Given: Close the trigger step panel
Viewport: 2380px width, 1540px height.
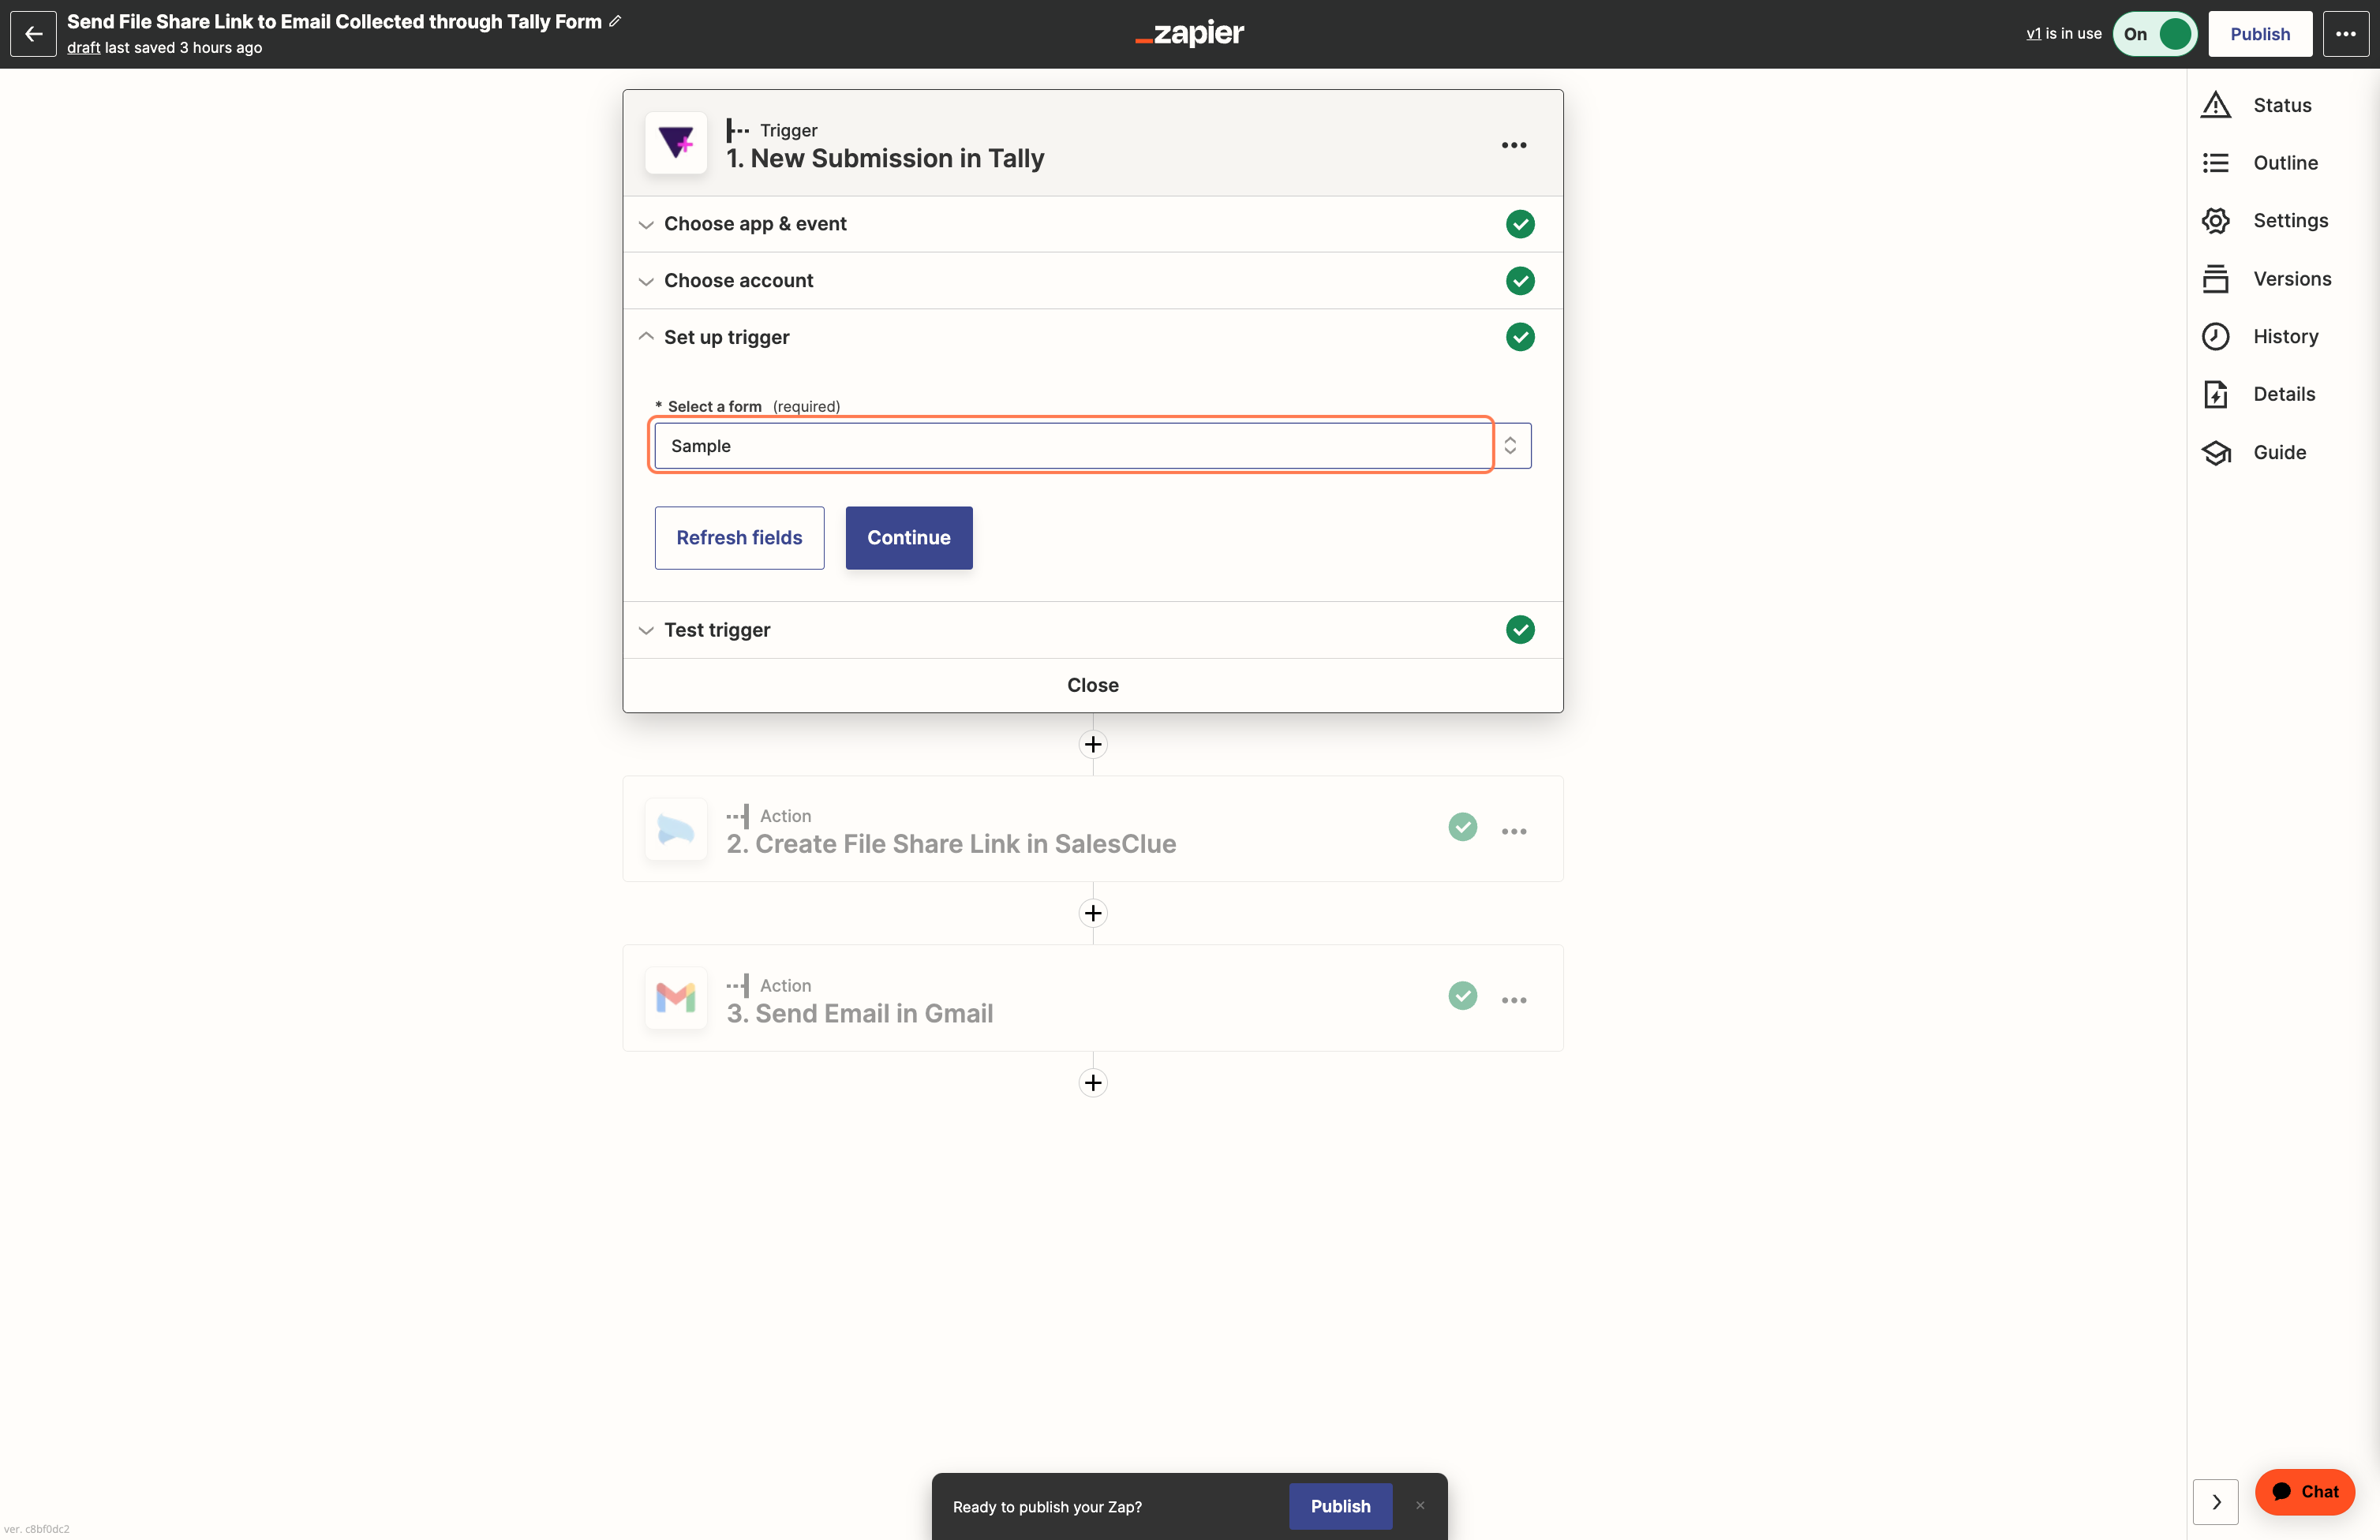Looking at the screenshot, I should tap(1092, 685).
